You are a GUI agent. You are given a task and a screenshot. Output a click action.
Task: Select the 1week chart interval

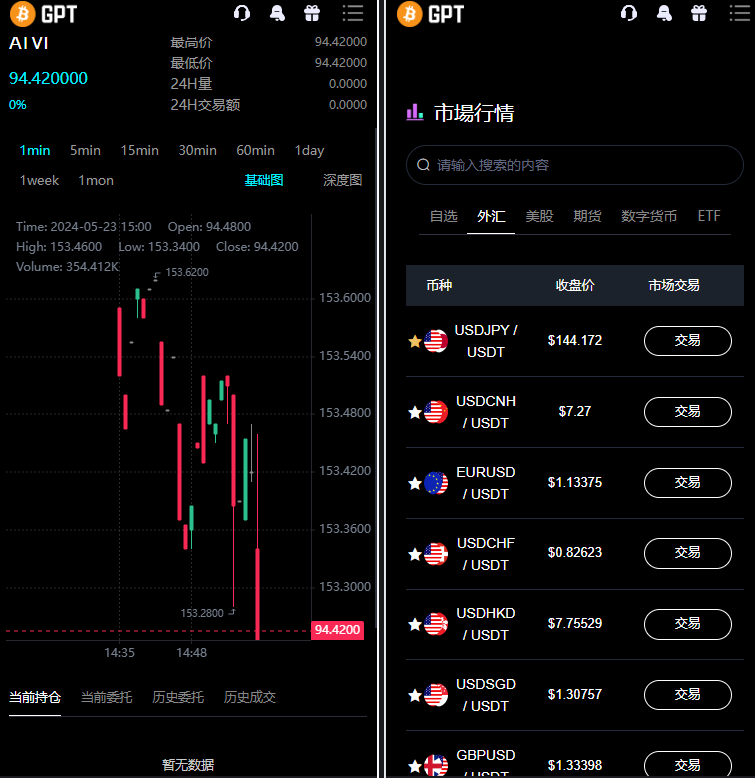[x=39, y=181]
